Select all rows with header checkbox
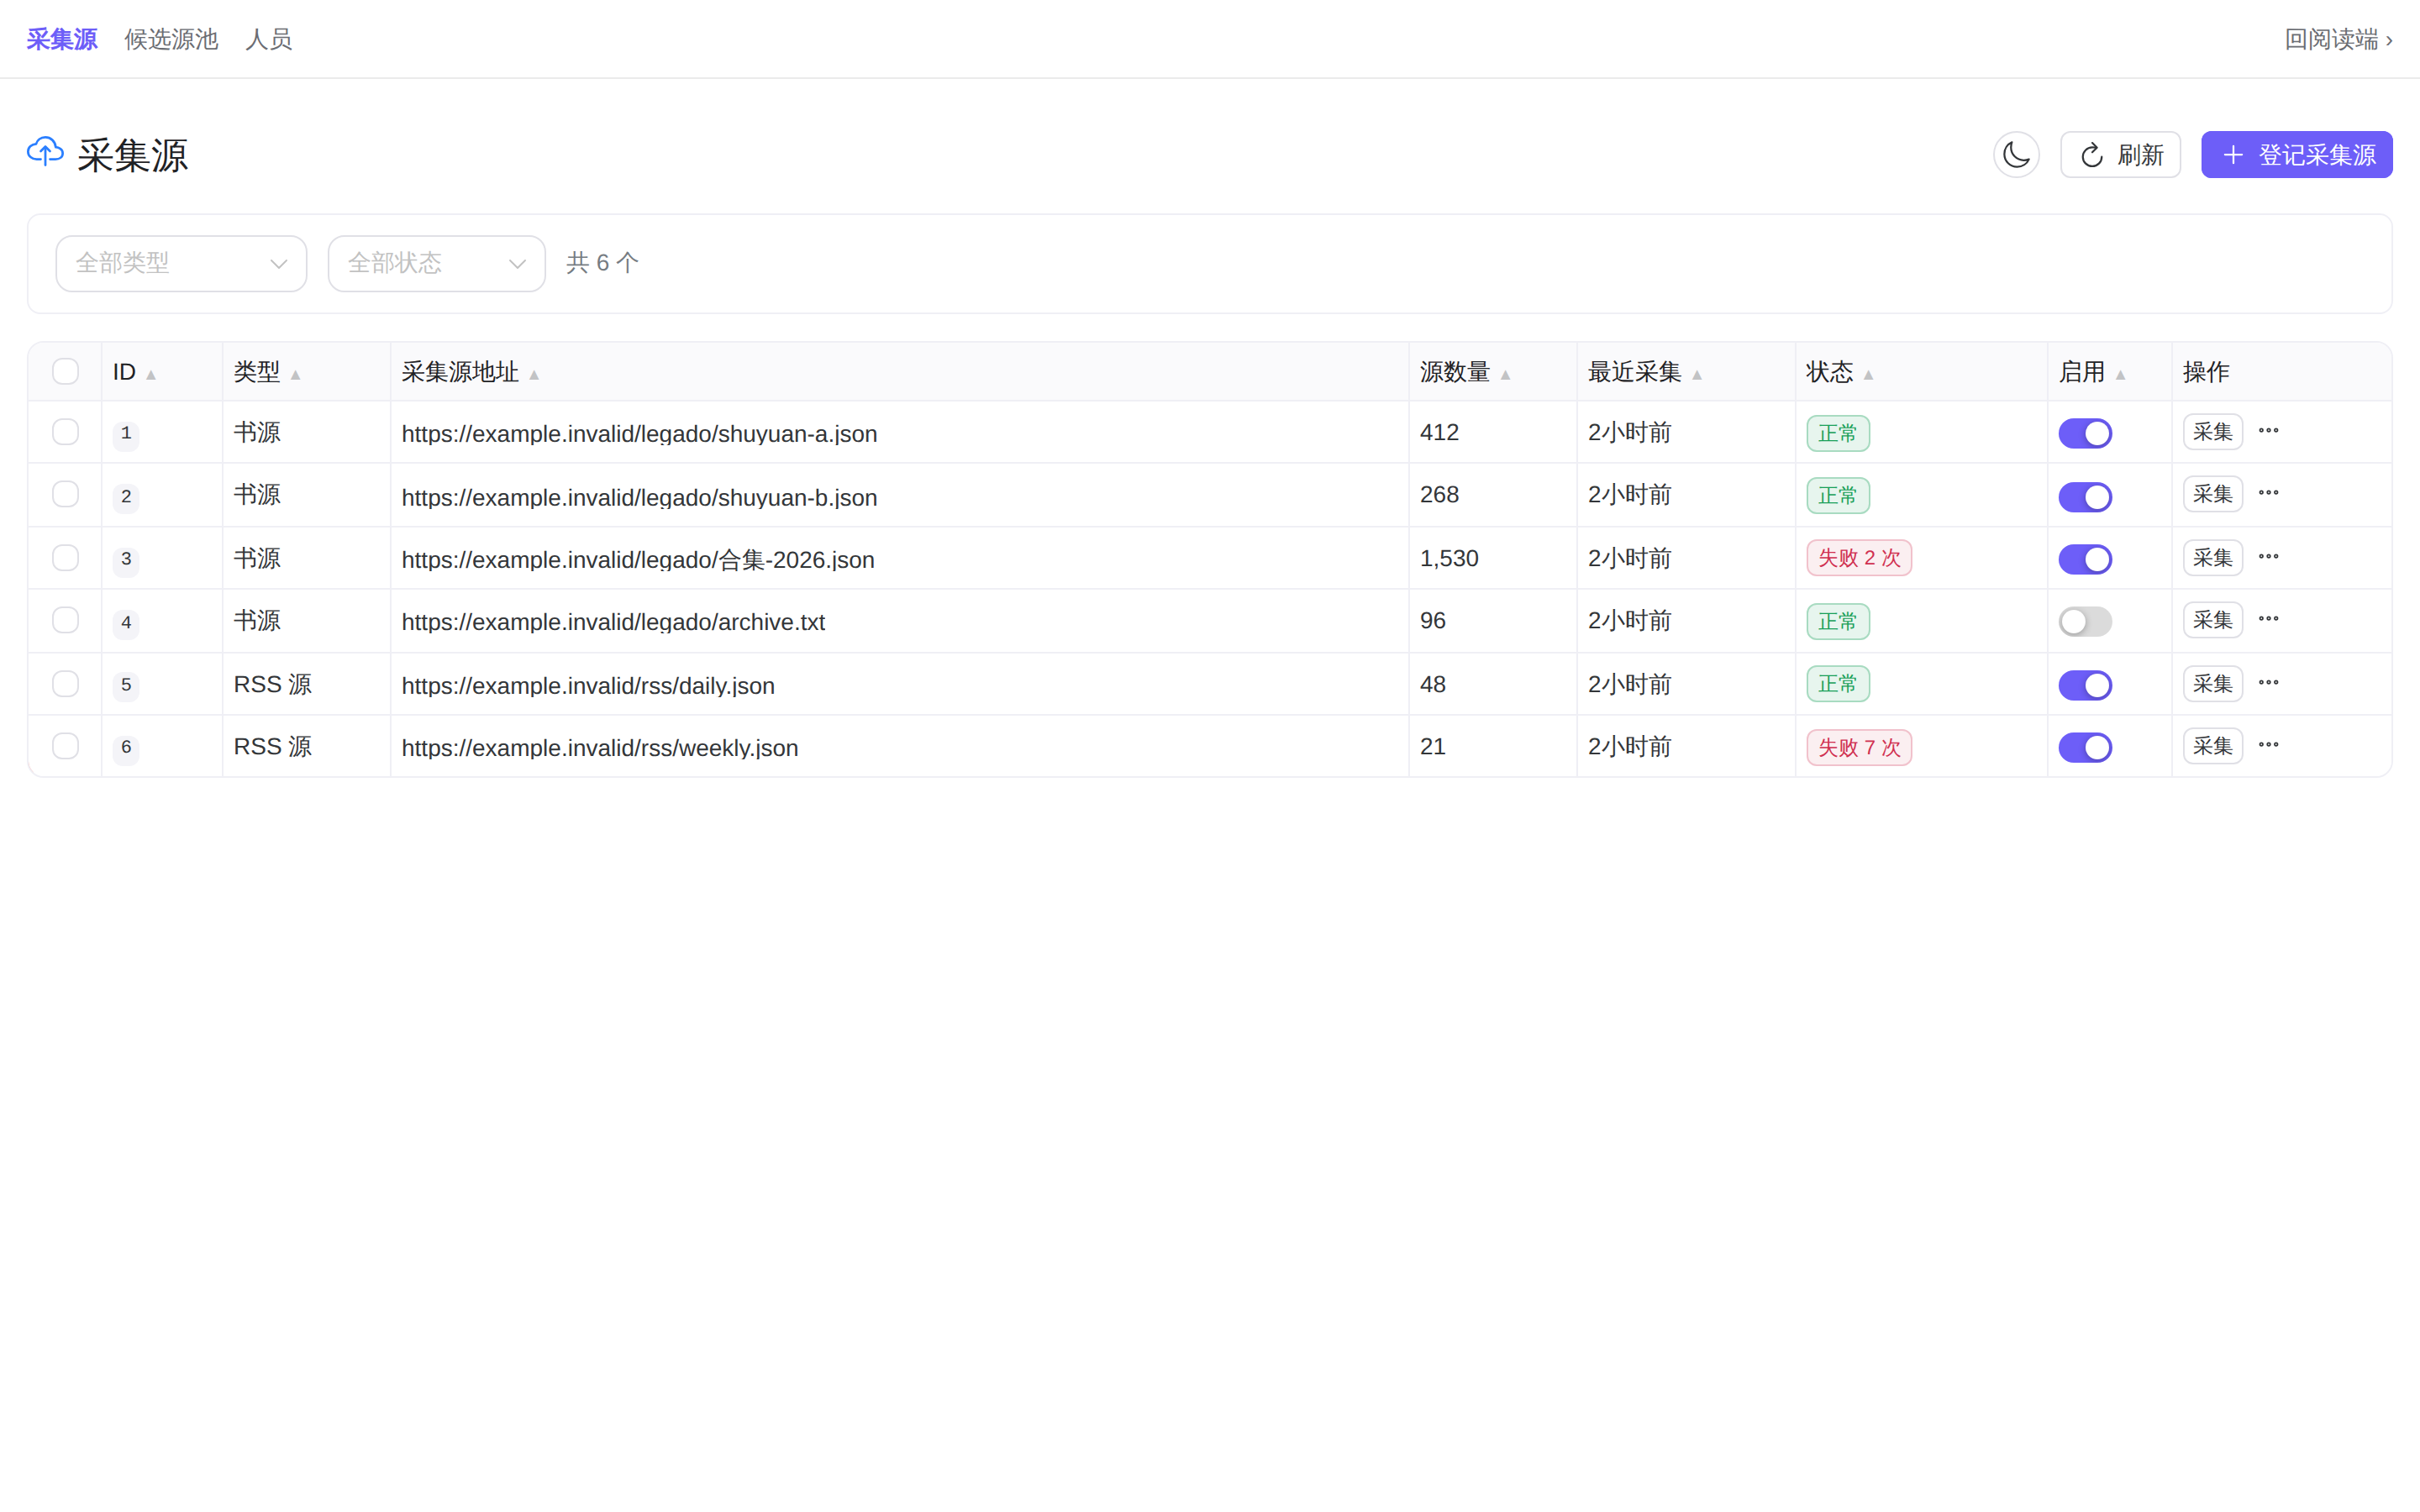 65,371
